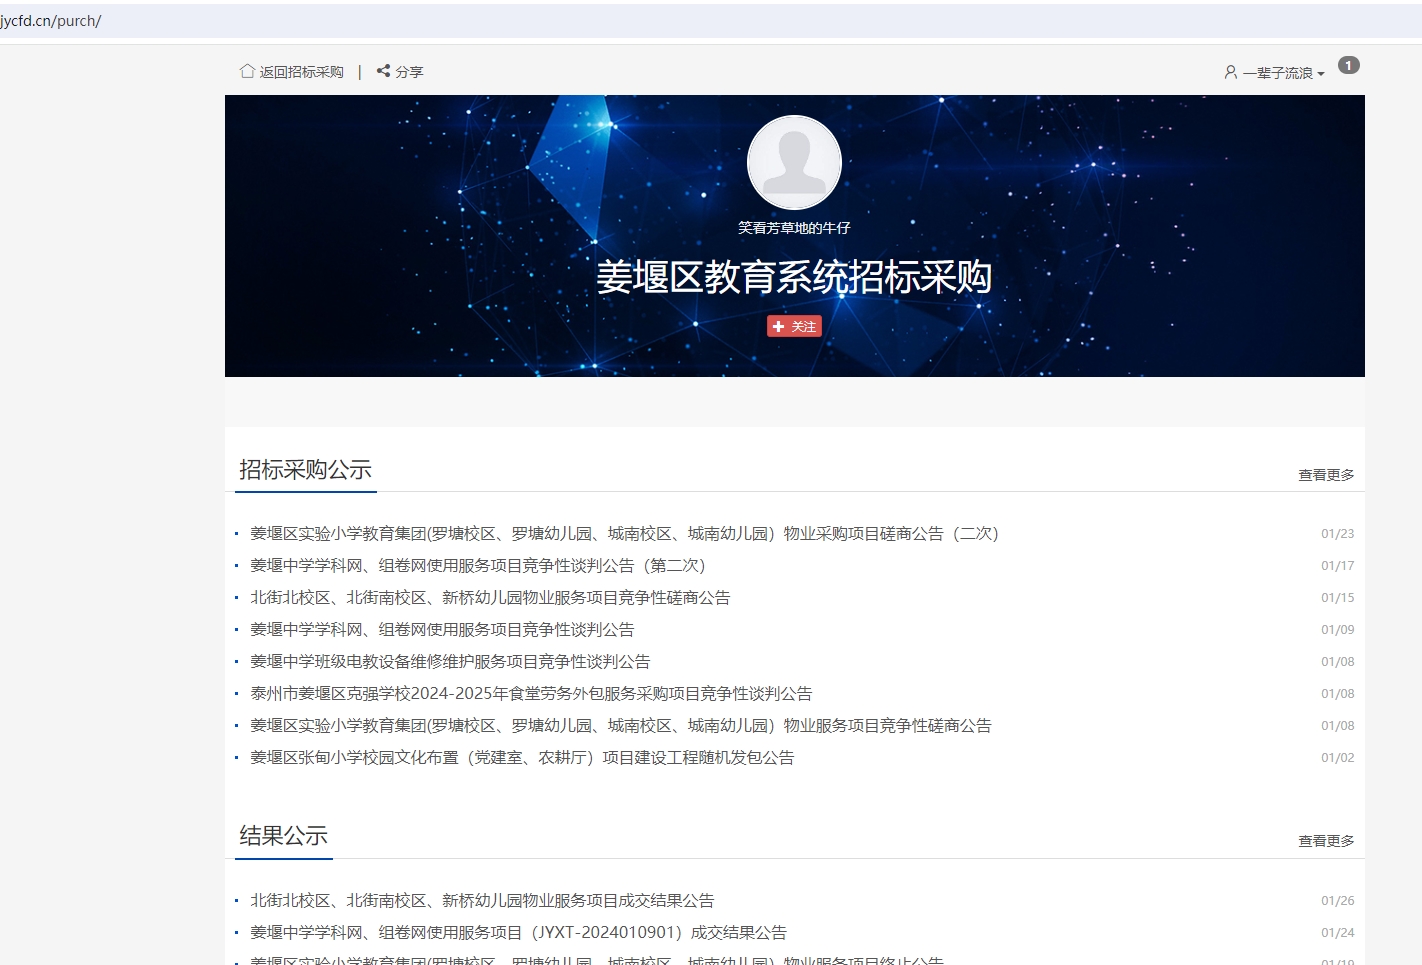Click the home icon beside 返回招标采购
Viewport: 1422px width, 965px height.
pyautogui.click(x=247, y=71)
